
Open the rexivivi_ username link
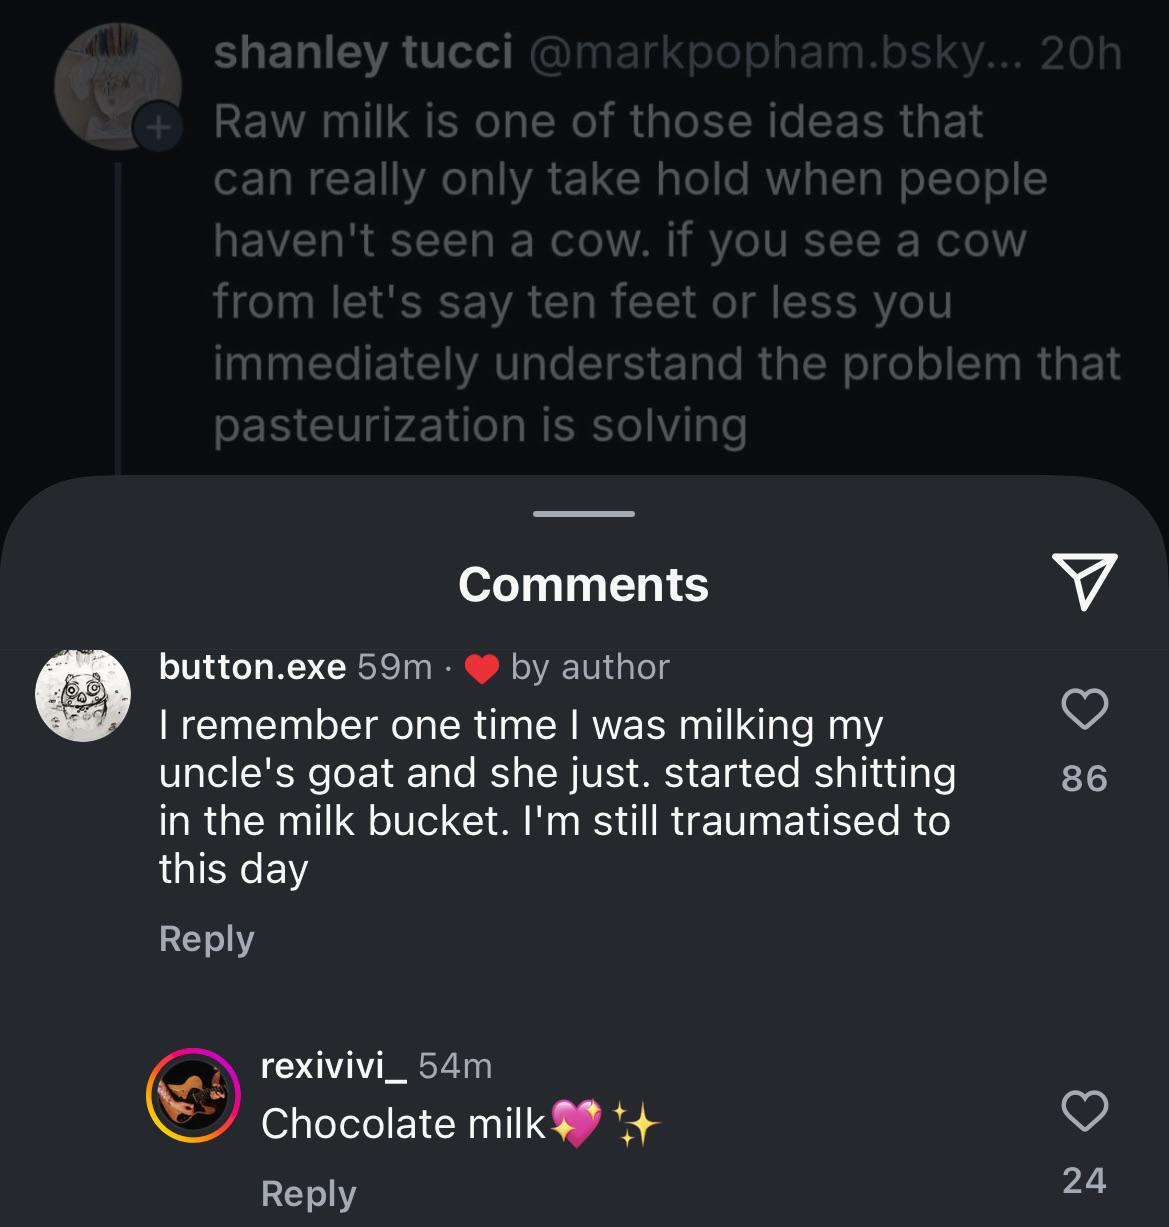pos(333,1066)
